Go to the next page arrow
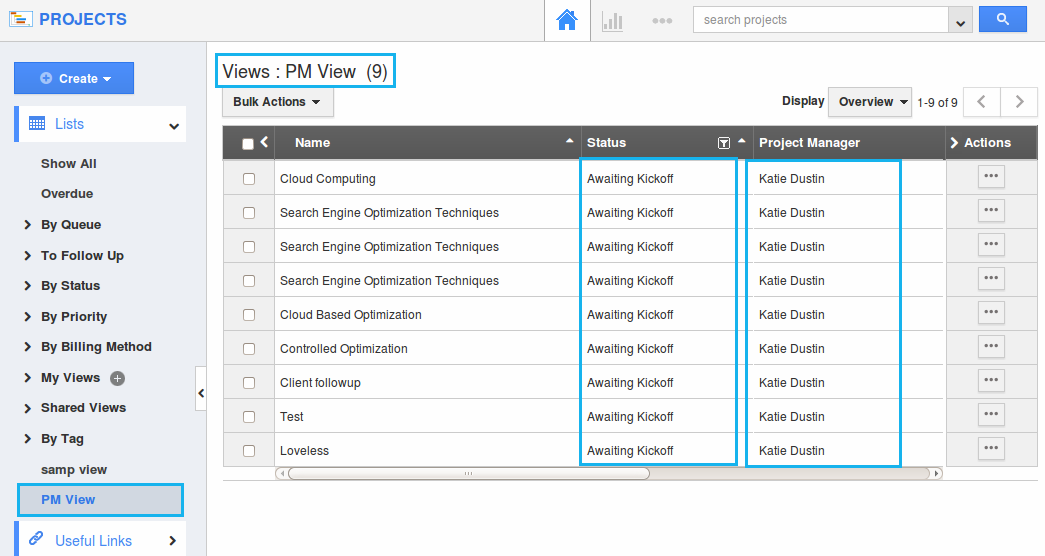1045x556 pixels. (x=1019, y=102)
